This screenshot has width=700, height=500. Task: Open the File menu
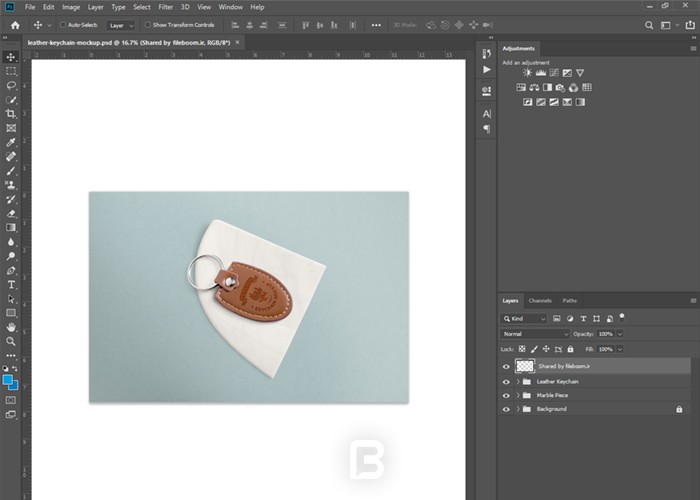[30, 7]
